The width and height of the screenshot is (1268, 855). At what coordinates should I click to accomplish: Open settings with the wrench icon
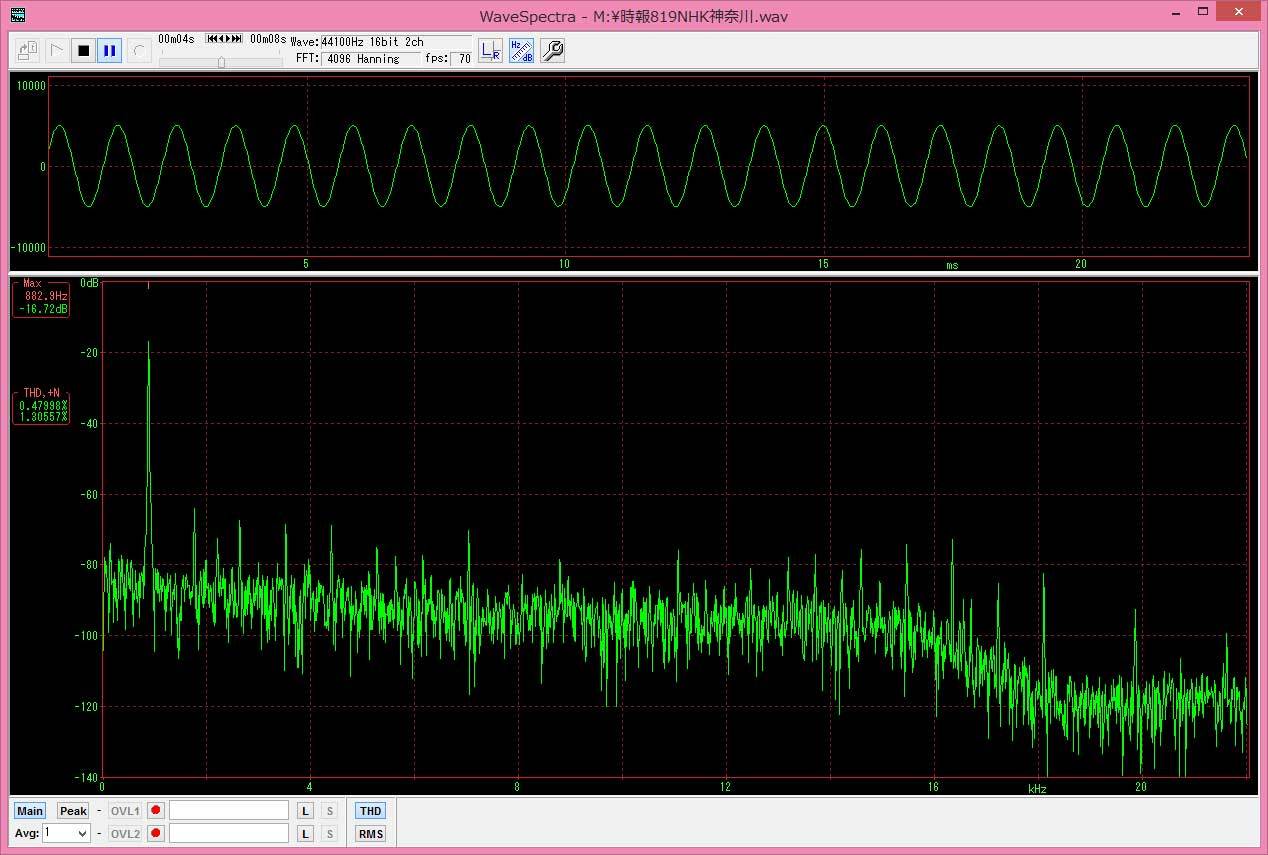552,50
